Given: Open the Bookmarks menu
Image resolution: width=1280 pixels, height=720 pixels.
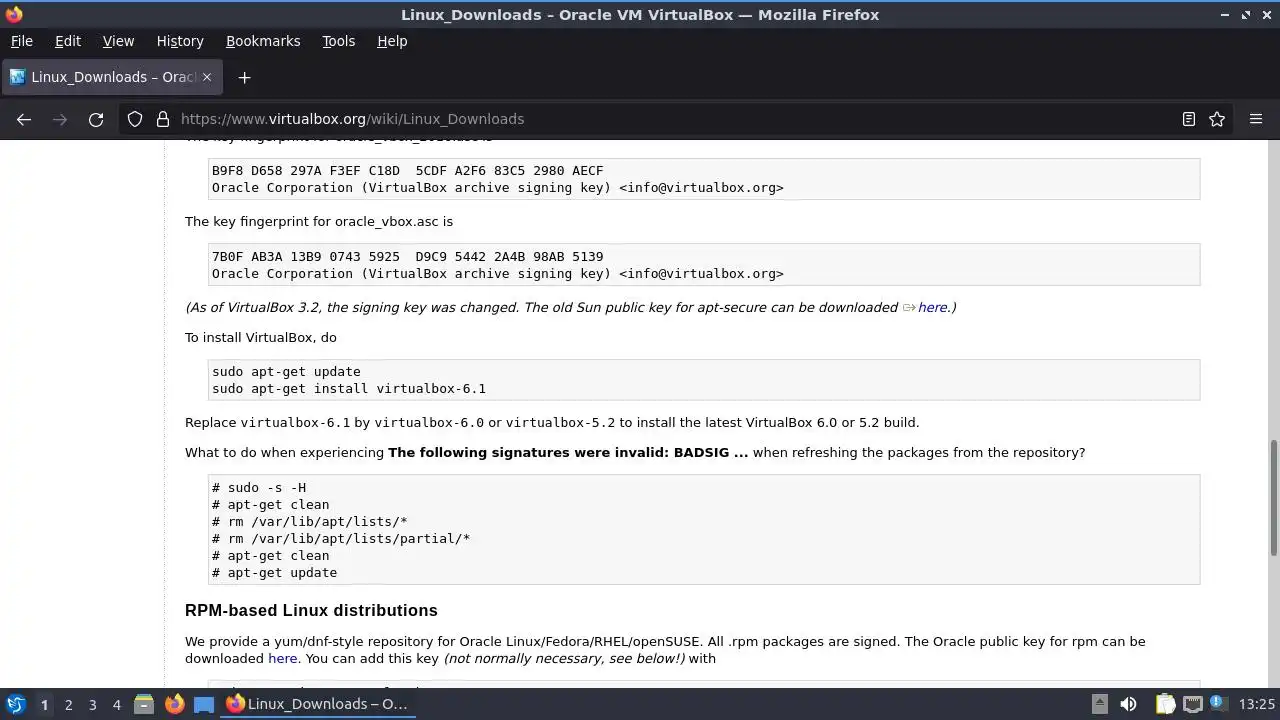Looking at the screenshot, I should (x=263, y=41).
